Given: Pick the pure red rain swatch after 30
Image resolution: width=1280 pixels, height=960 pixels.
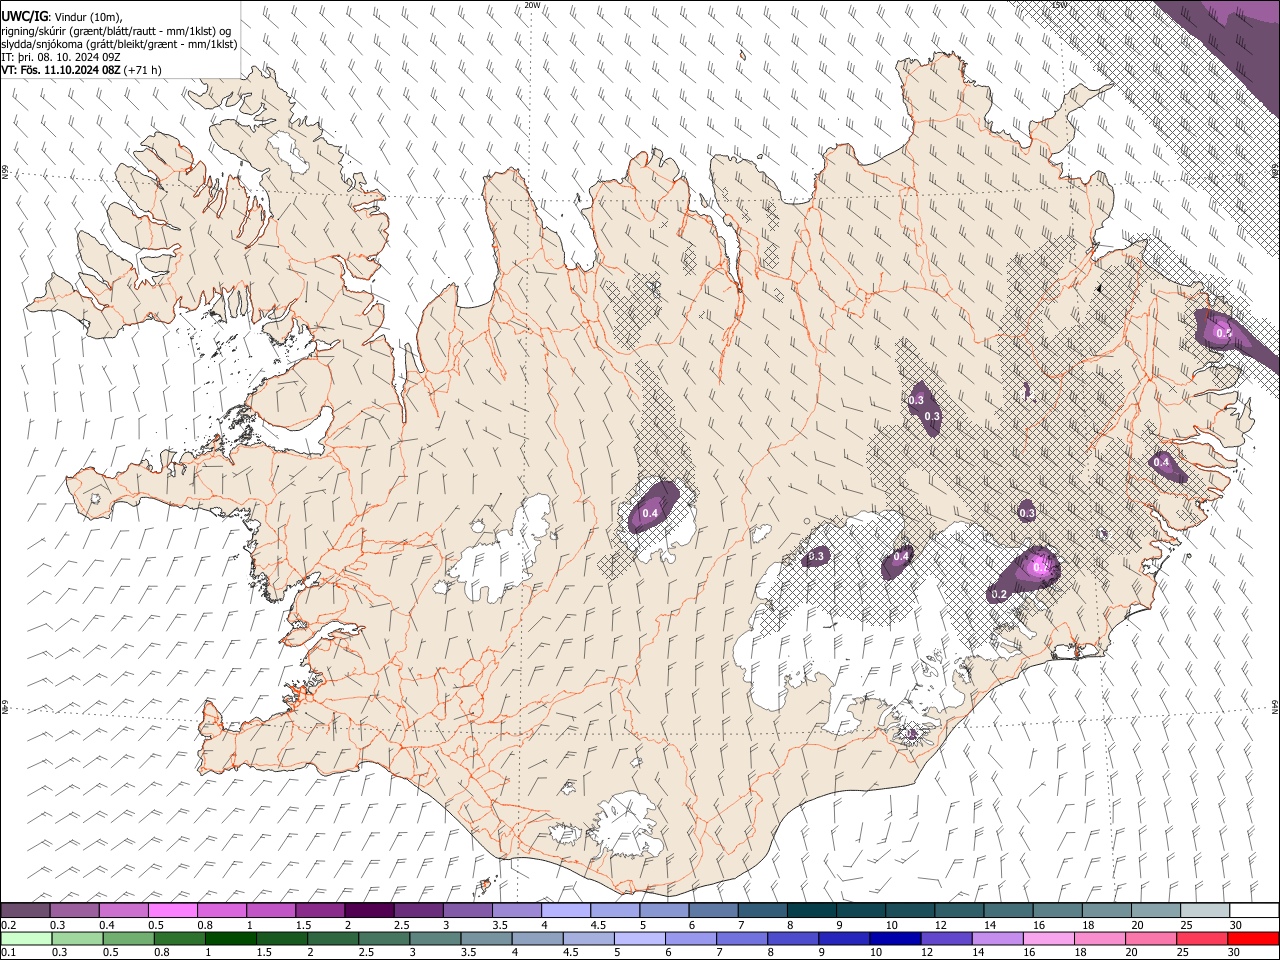Looking at the screenshot, I should [1252, 938].
